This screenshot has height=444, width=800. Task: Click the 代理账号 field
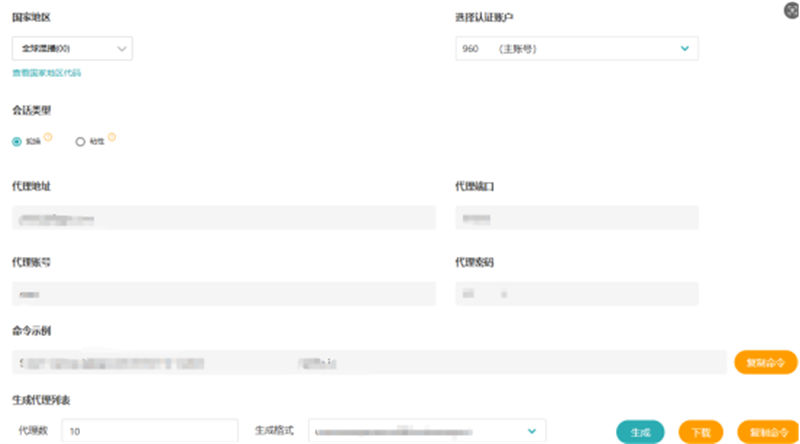click(224, 294)
